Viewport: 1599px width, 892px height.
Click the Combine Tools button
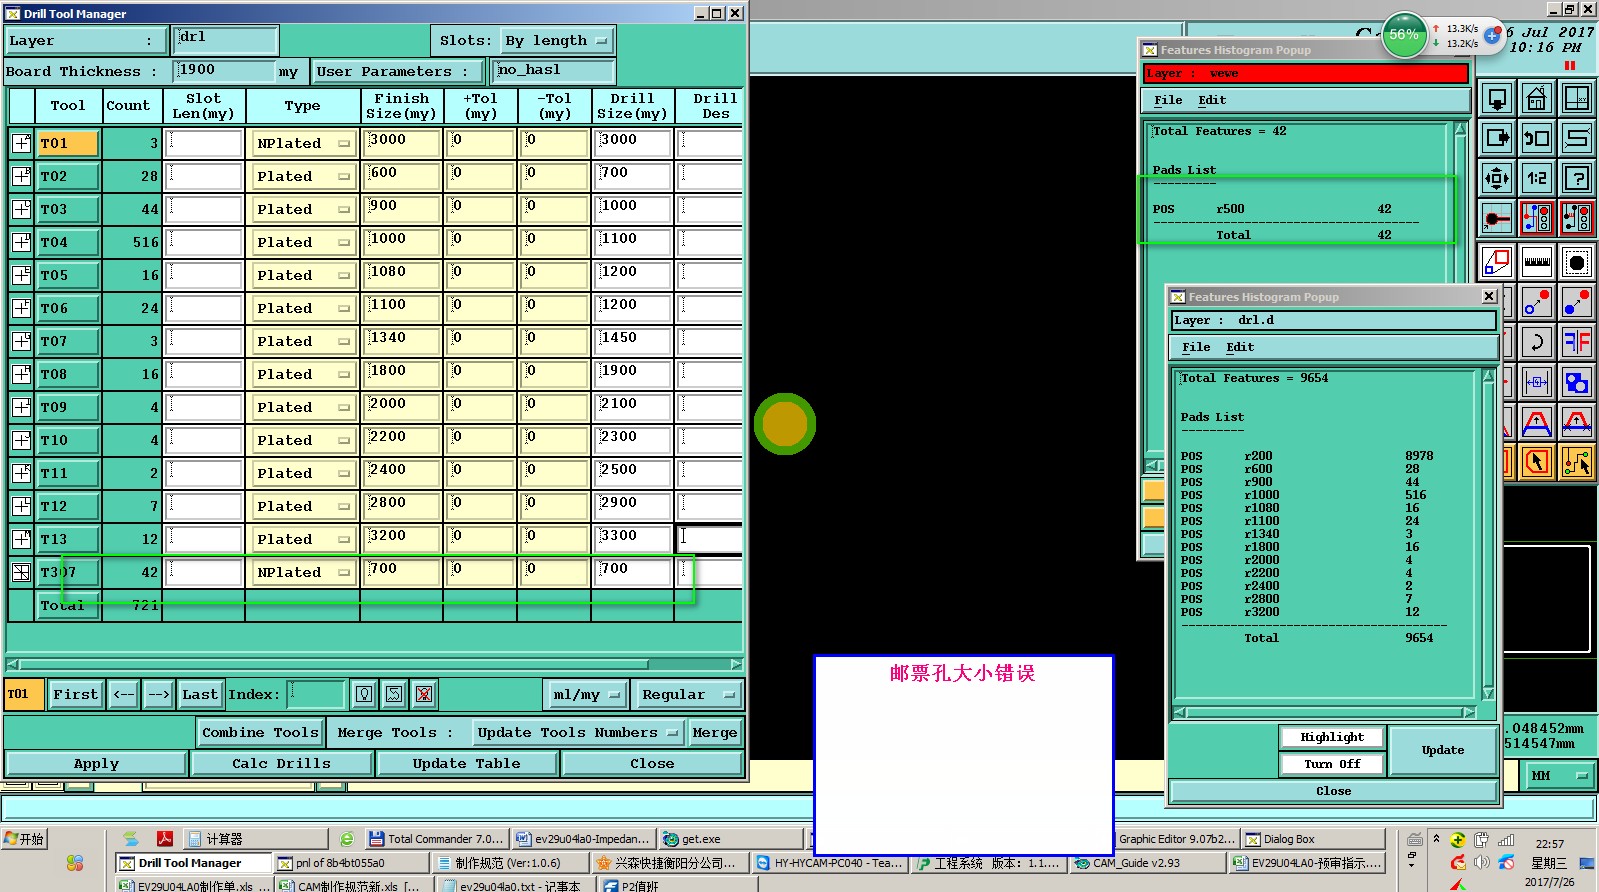coord(260,733)
